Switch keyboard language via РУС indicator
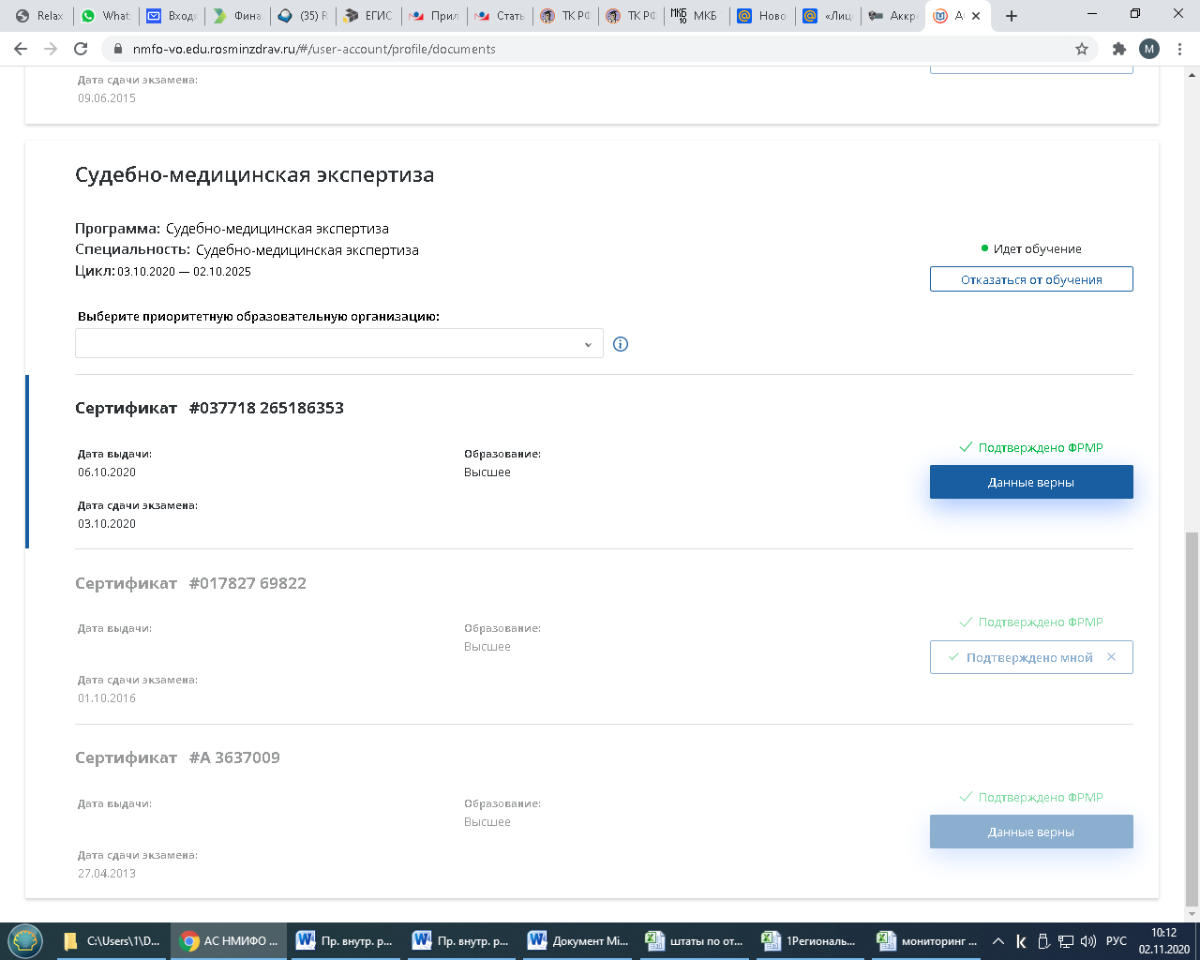This screenshot has height=960, width=1200. pos(1116,941)
